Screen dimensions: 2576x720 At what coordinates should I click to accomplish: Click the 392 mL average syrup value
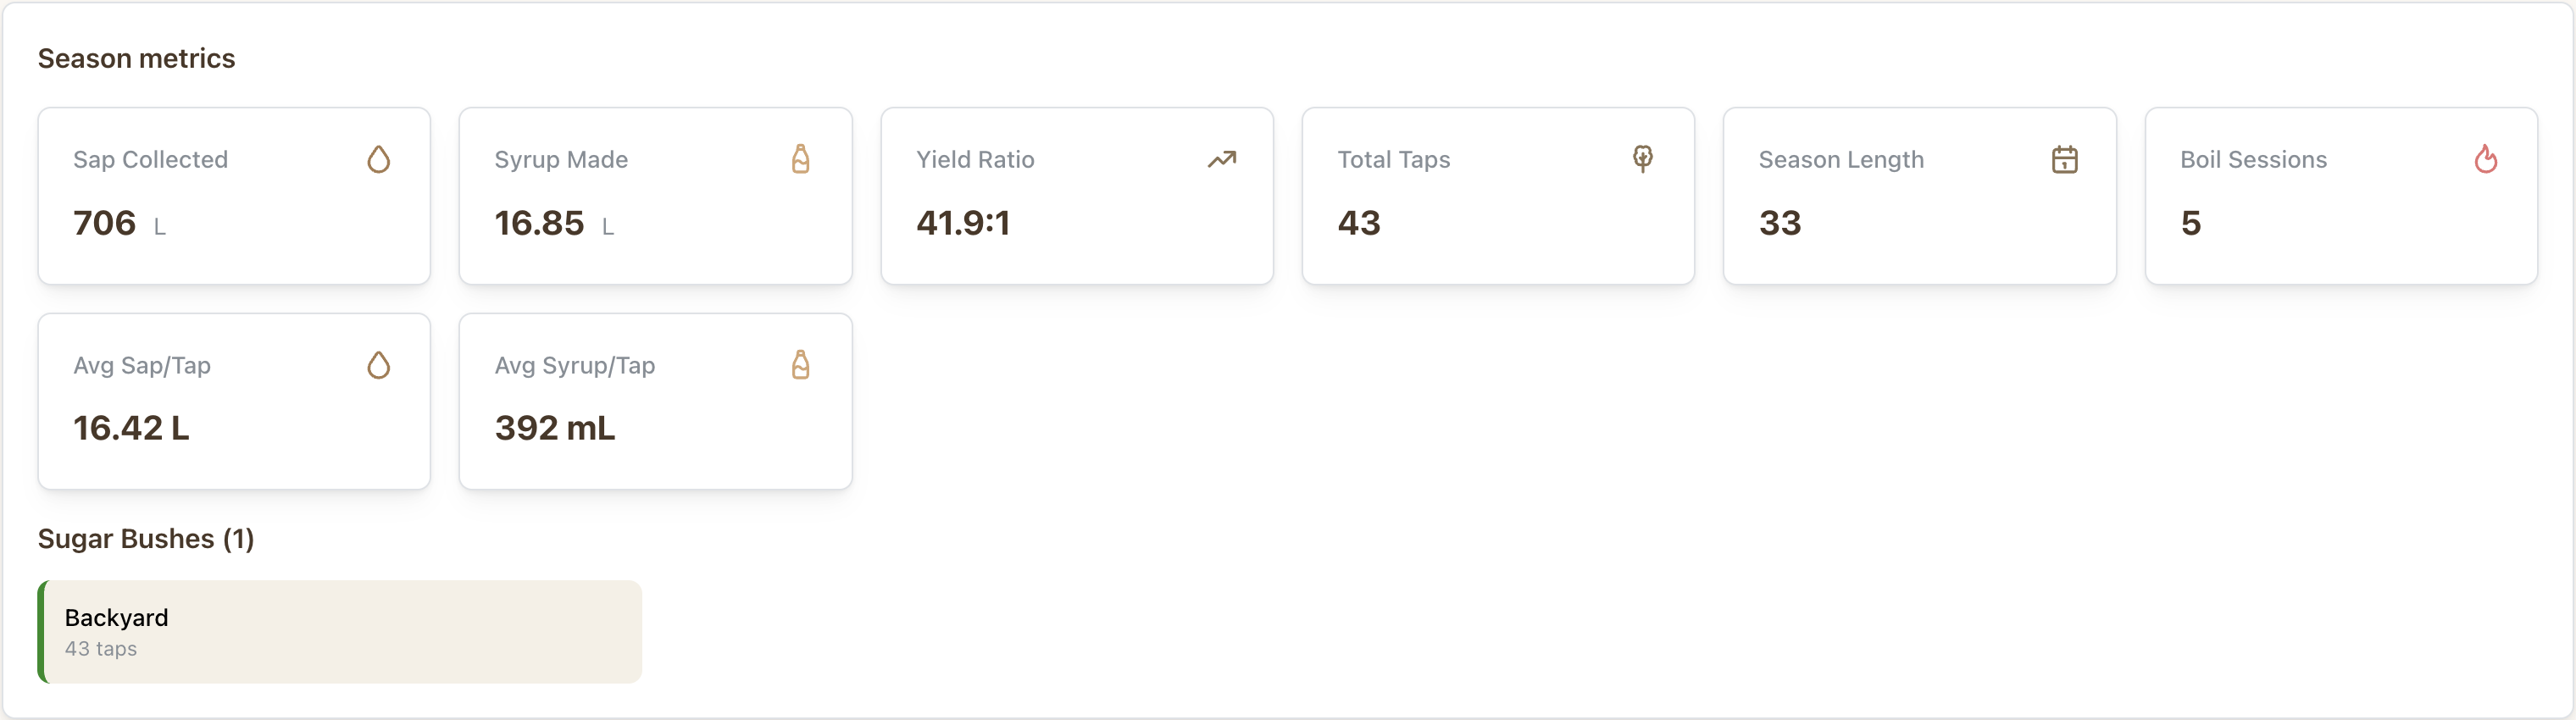[554, 428]
